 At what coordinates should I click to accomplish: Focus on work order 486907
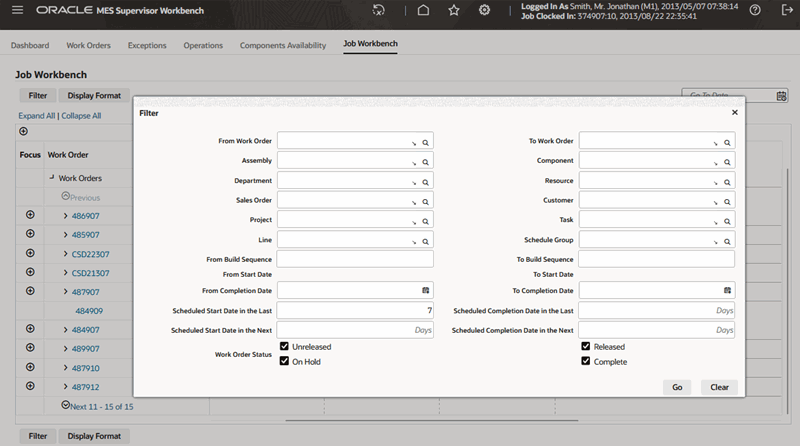pos(30,215)
